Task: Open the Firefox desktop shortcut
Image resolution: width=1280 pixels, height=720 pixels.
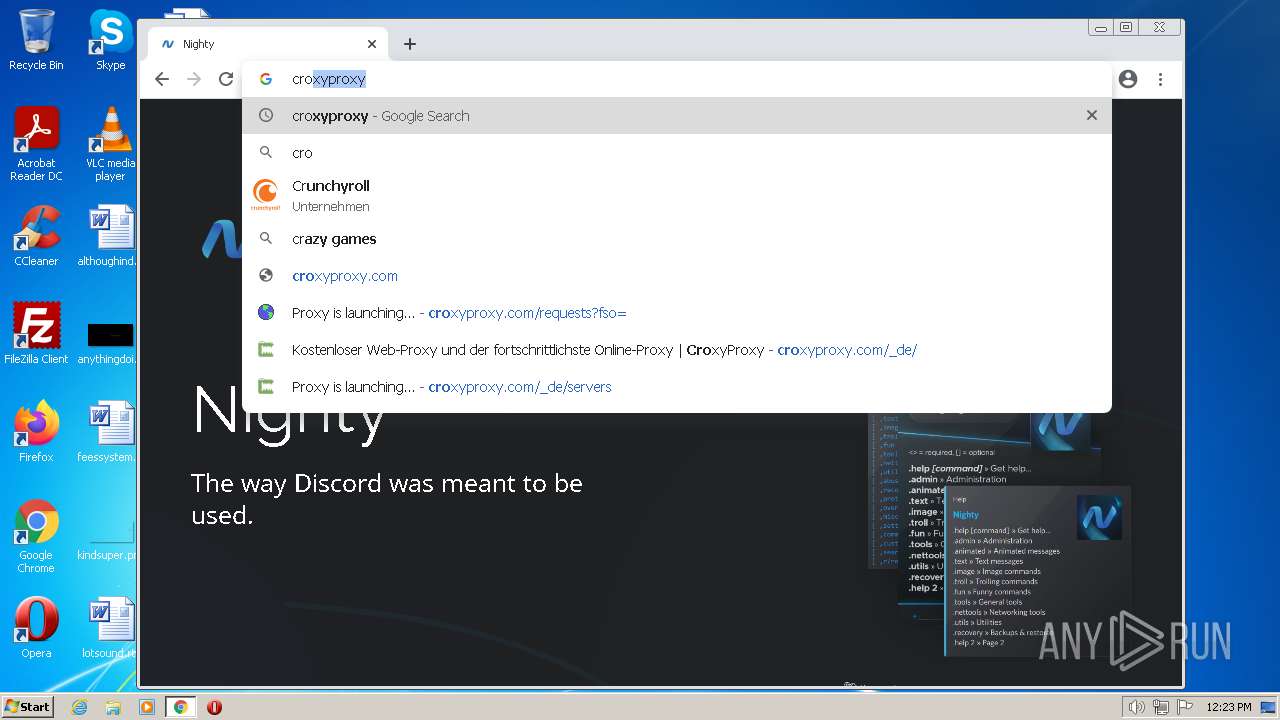Action: click(36, 432)
